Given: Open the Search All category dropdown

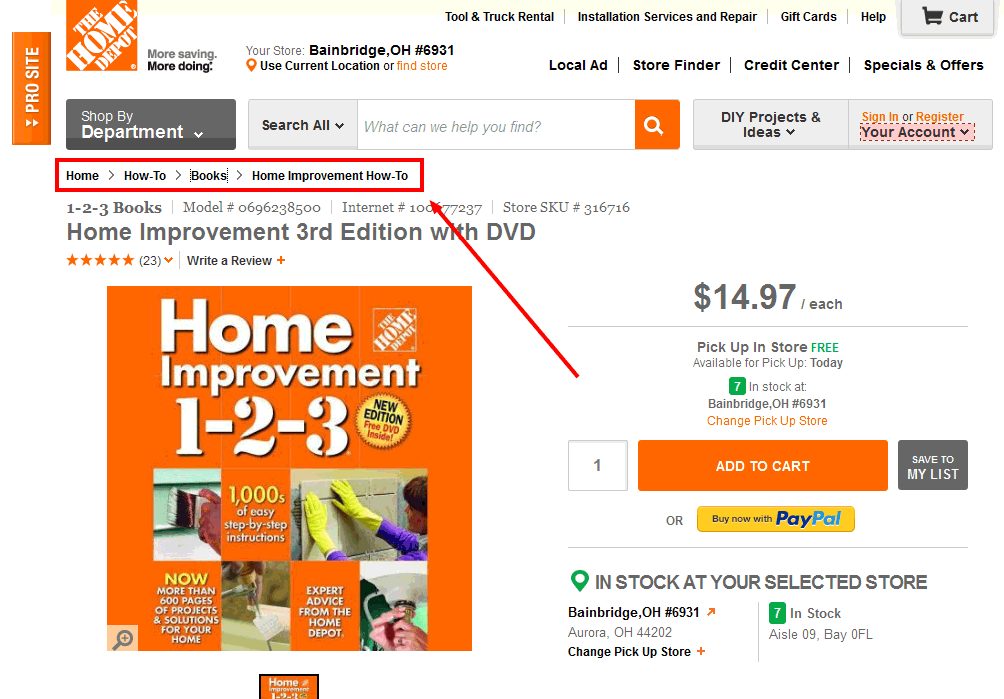Looking at the screenshot, I should pyautogui.click(x=303, y=125).
